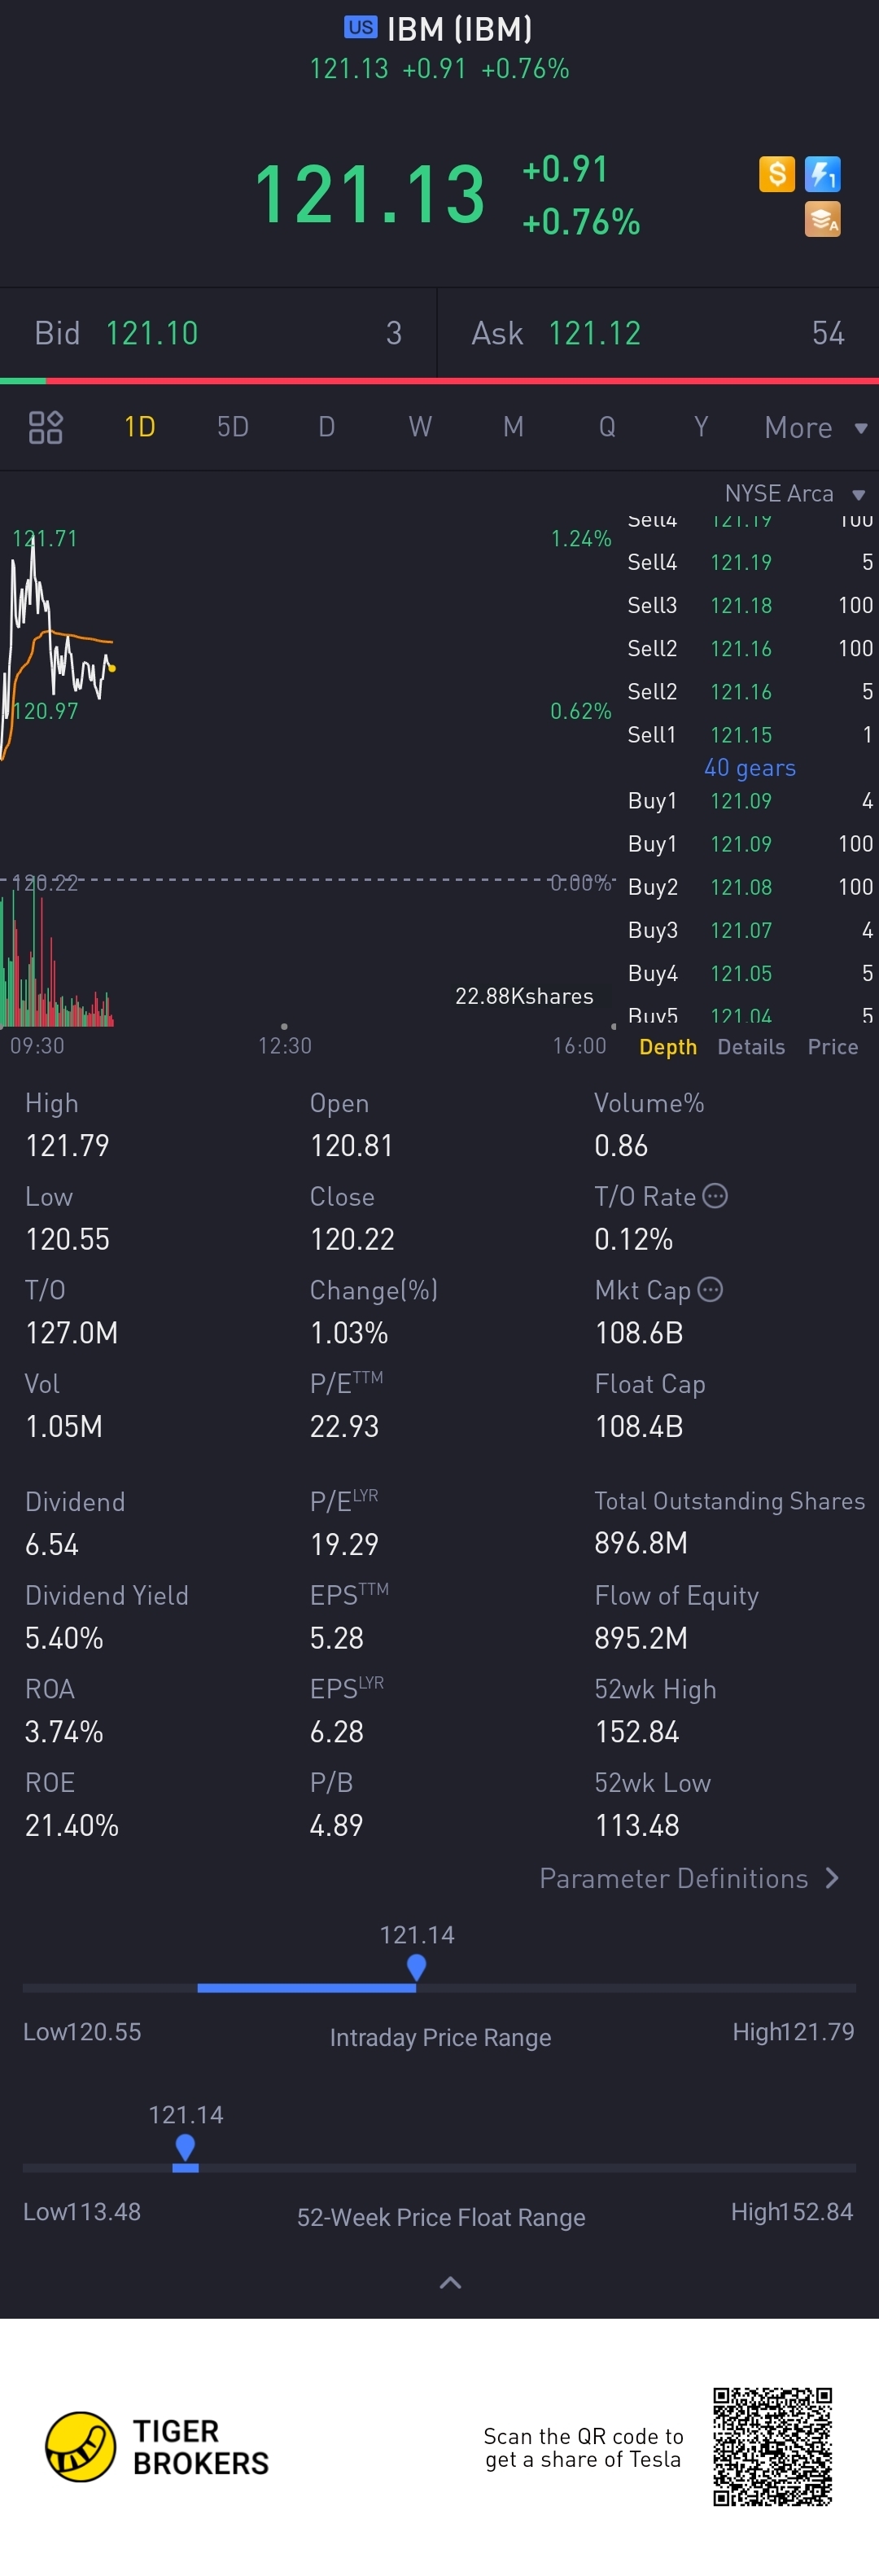
Task: Switch to weekly W chart
Action: click(420, 427)
